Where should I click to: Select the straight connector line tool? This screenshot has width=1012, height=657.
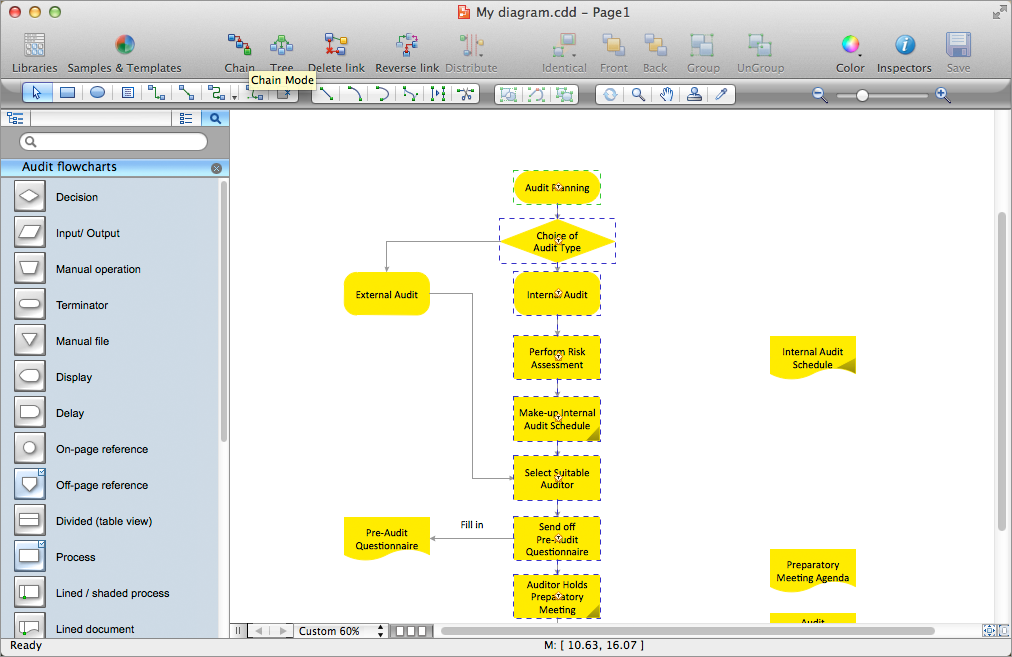[326, 94]
